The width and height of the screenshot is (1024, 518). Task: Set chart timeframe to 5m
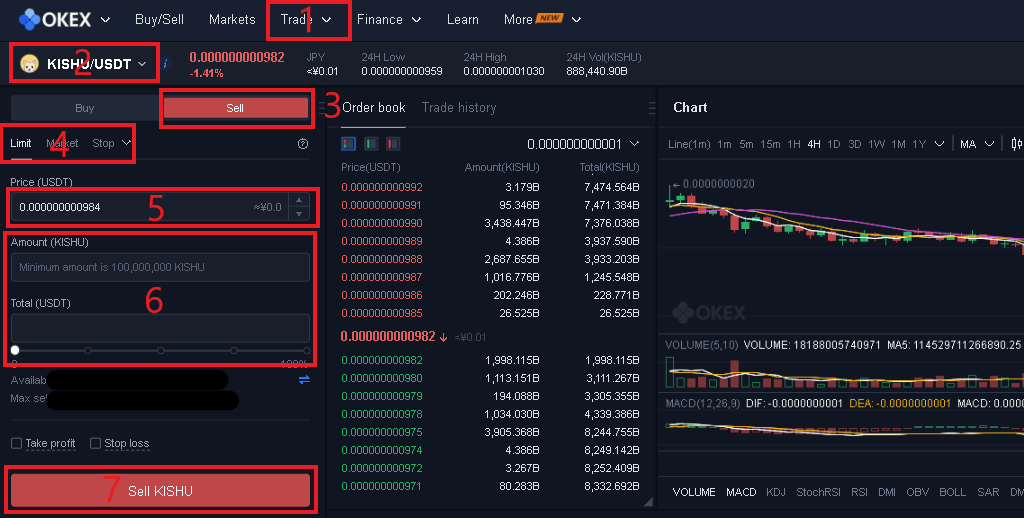coord(746,144)
